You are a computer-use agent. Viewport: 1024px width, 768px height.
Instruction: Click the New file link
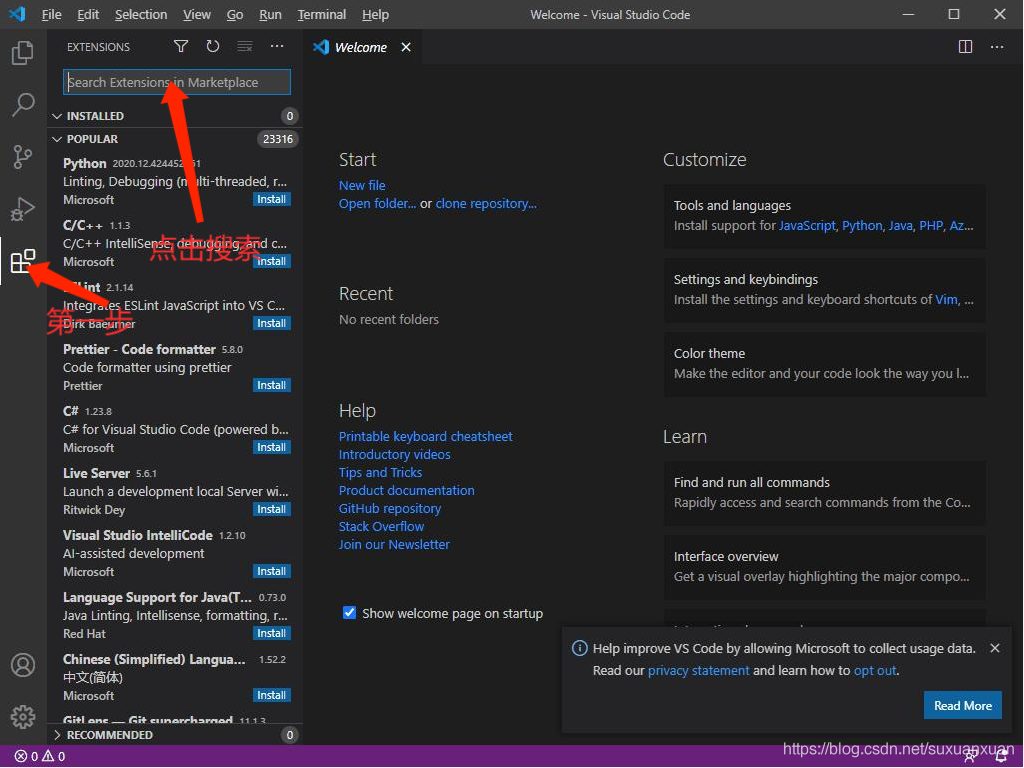coord(362,185)
